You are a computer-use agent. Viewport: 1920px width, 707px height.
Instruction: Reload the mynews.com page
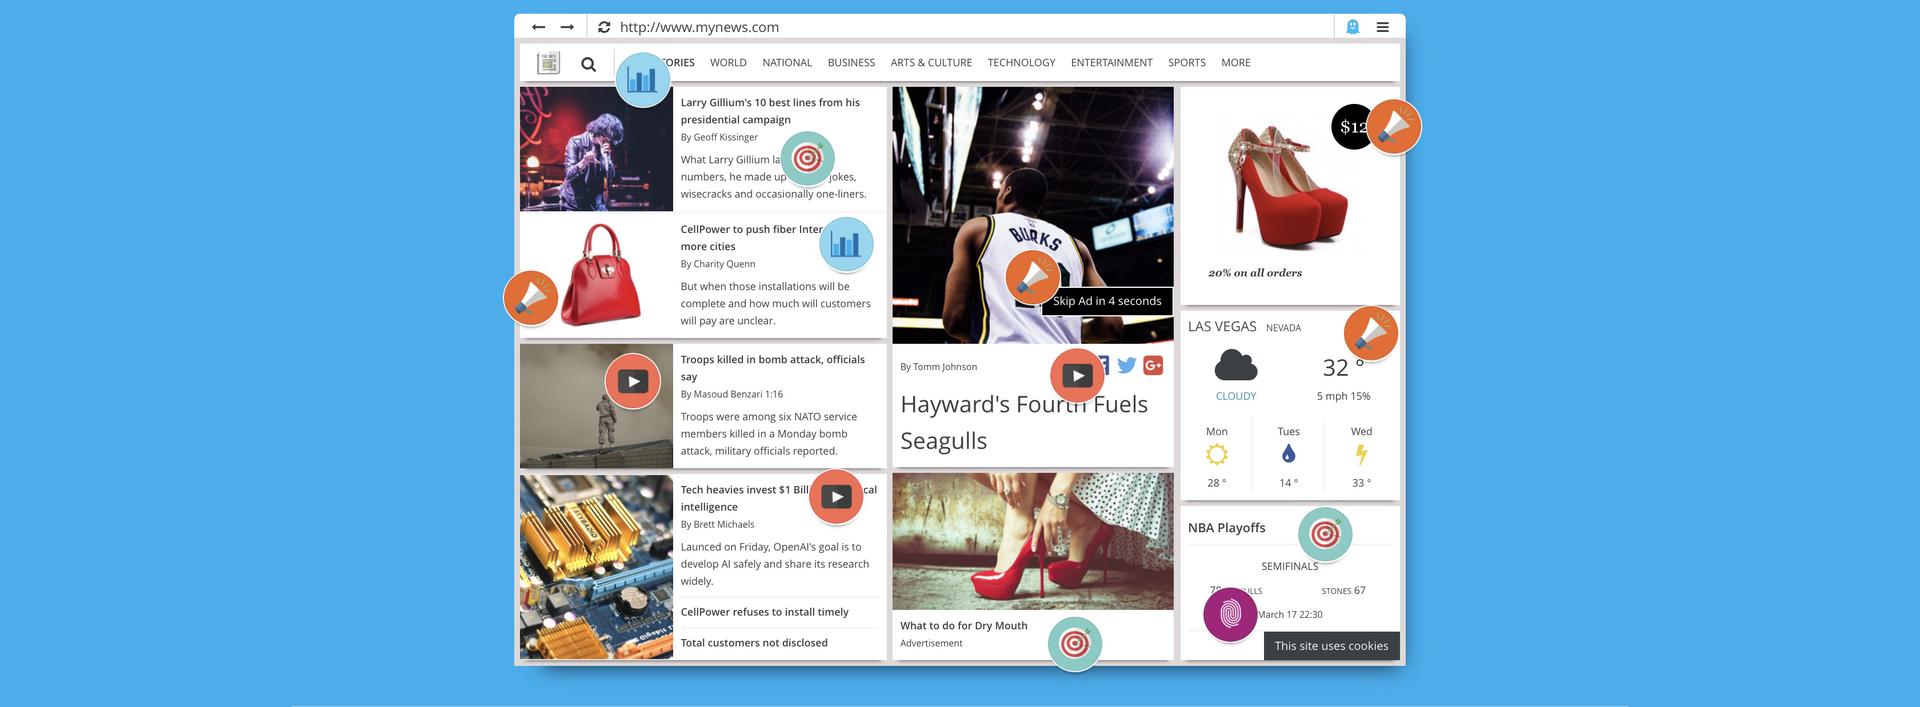pos(604,27)
